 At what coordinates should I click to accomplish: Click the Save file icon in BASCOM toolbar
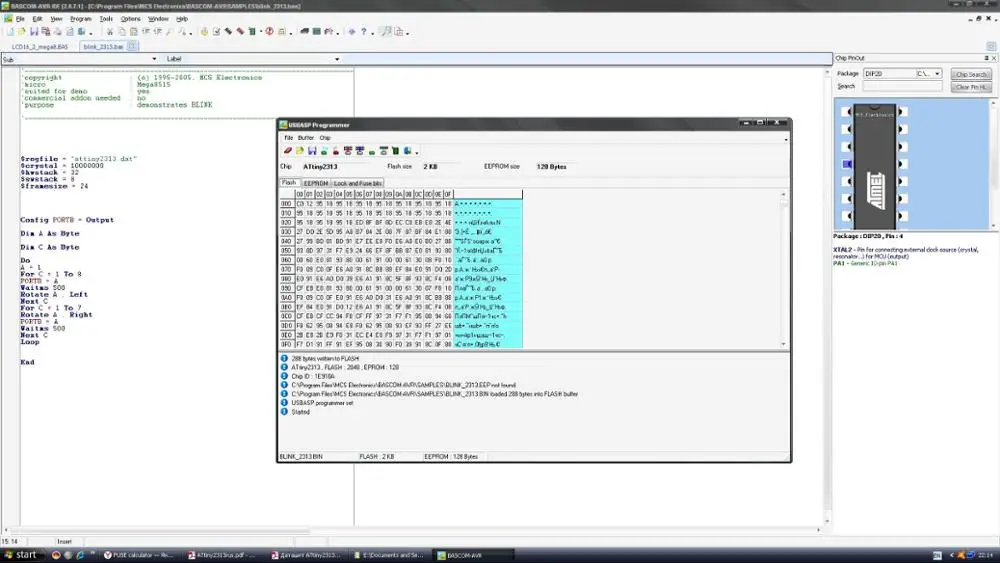[x=34, y=32]
